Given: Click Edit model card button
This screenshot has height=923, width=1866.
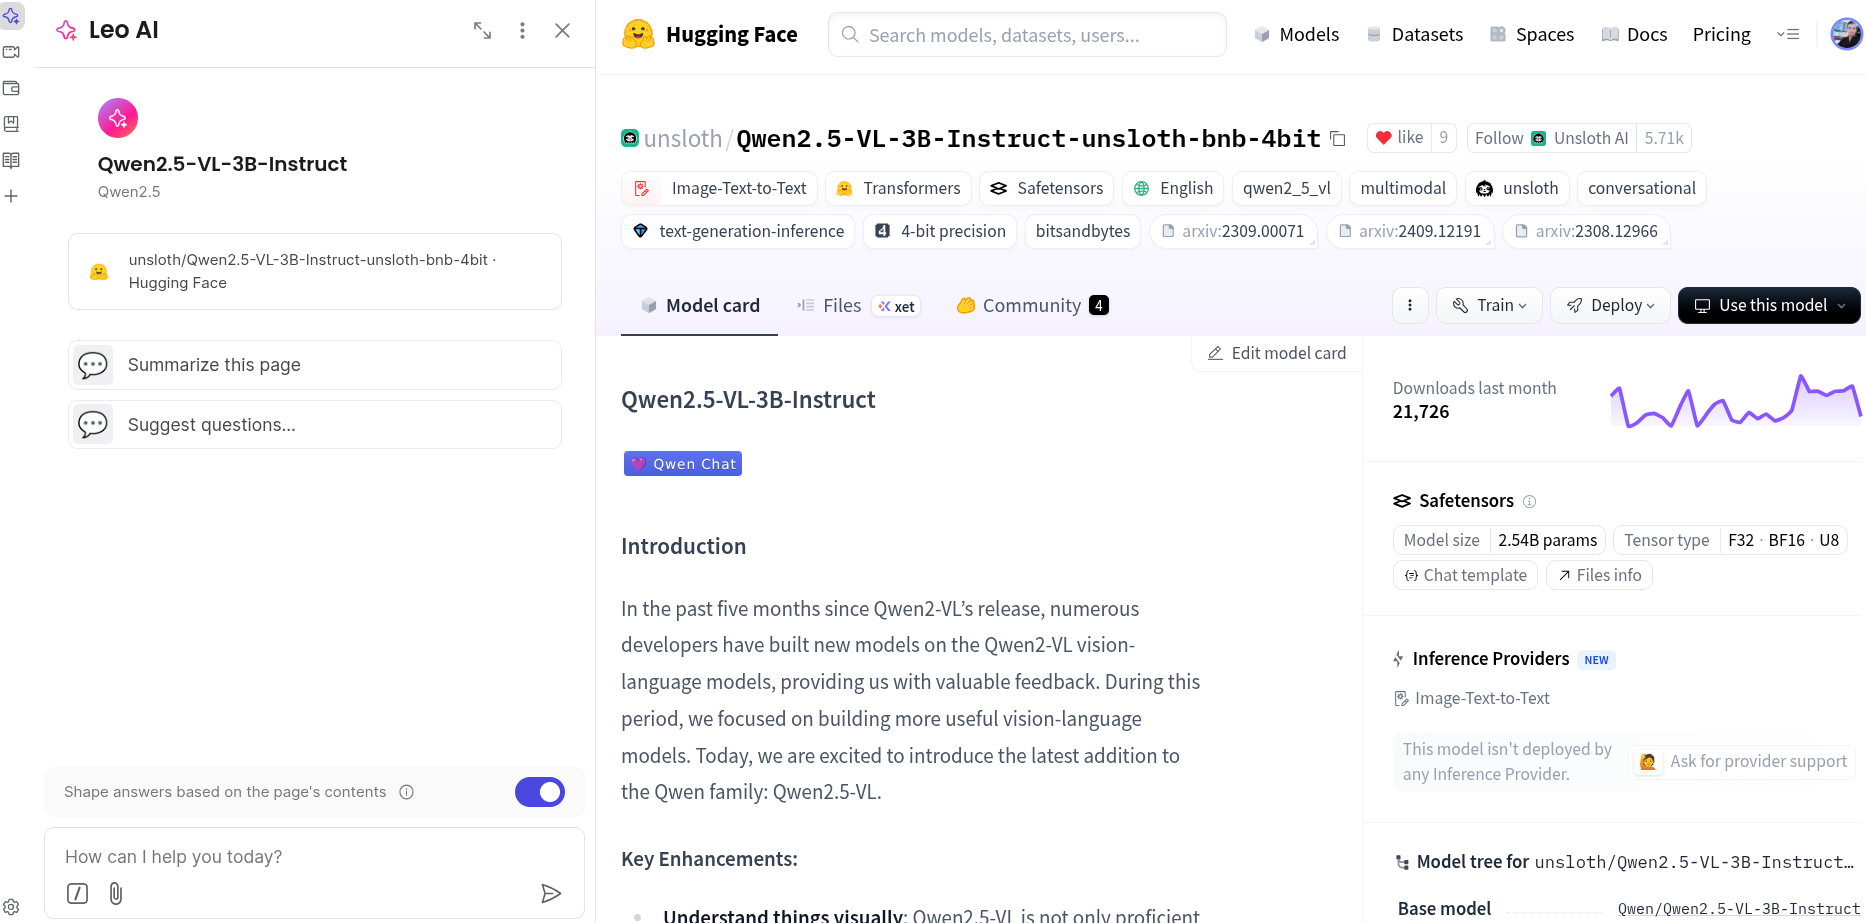Looking at the screenshot, I should [1277, 353].
